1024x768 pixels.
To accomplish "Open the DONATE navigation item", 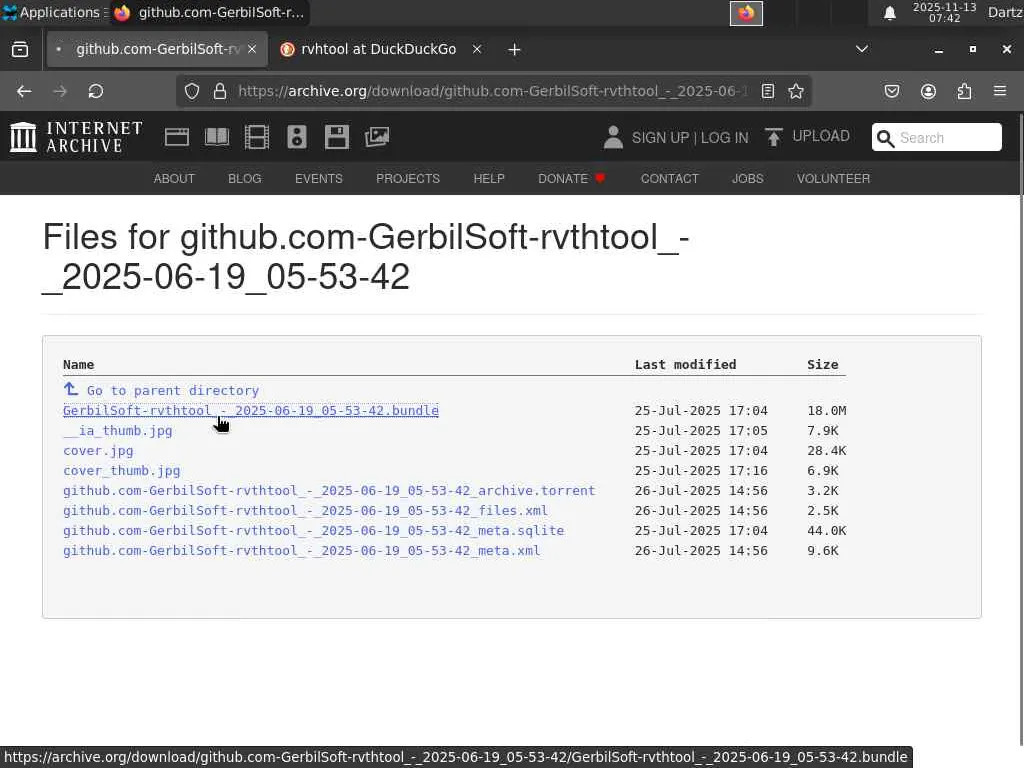I will [x=571, y=178].
